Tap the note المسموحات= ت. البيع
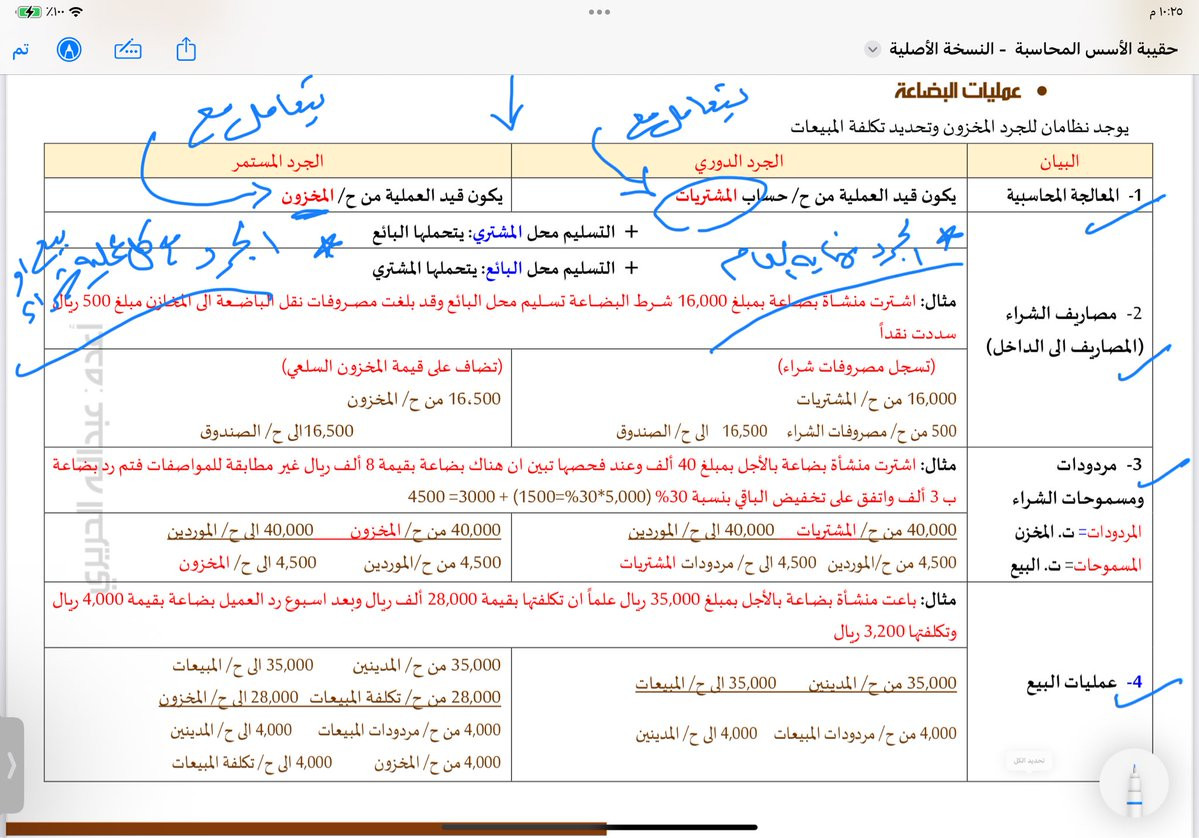 1076,566
